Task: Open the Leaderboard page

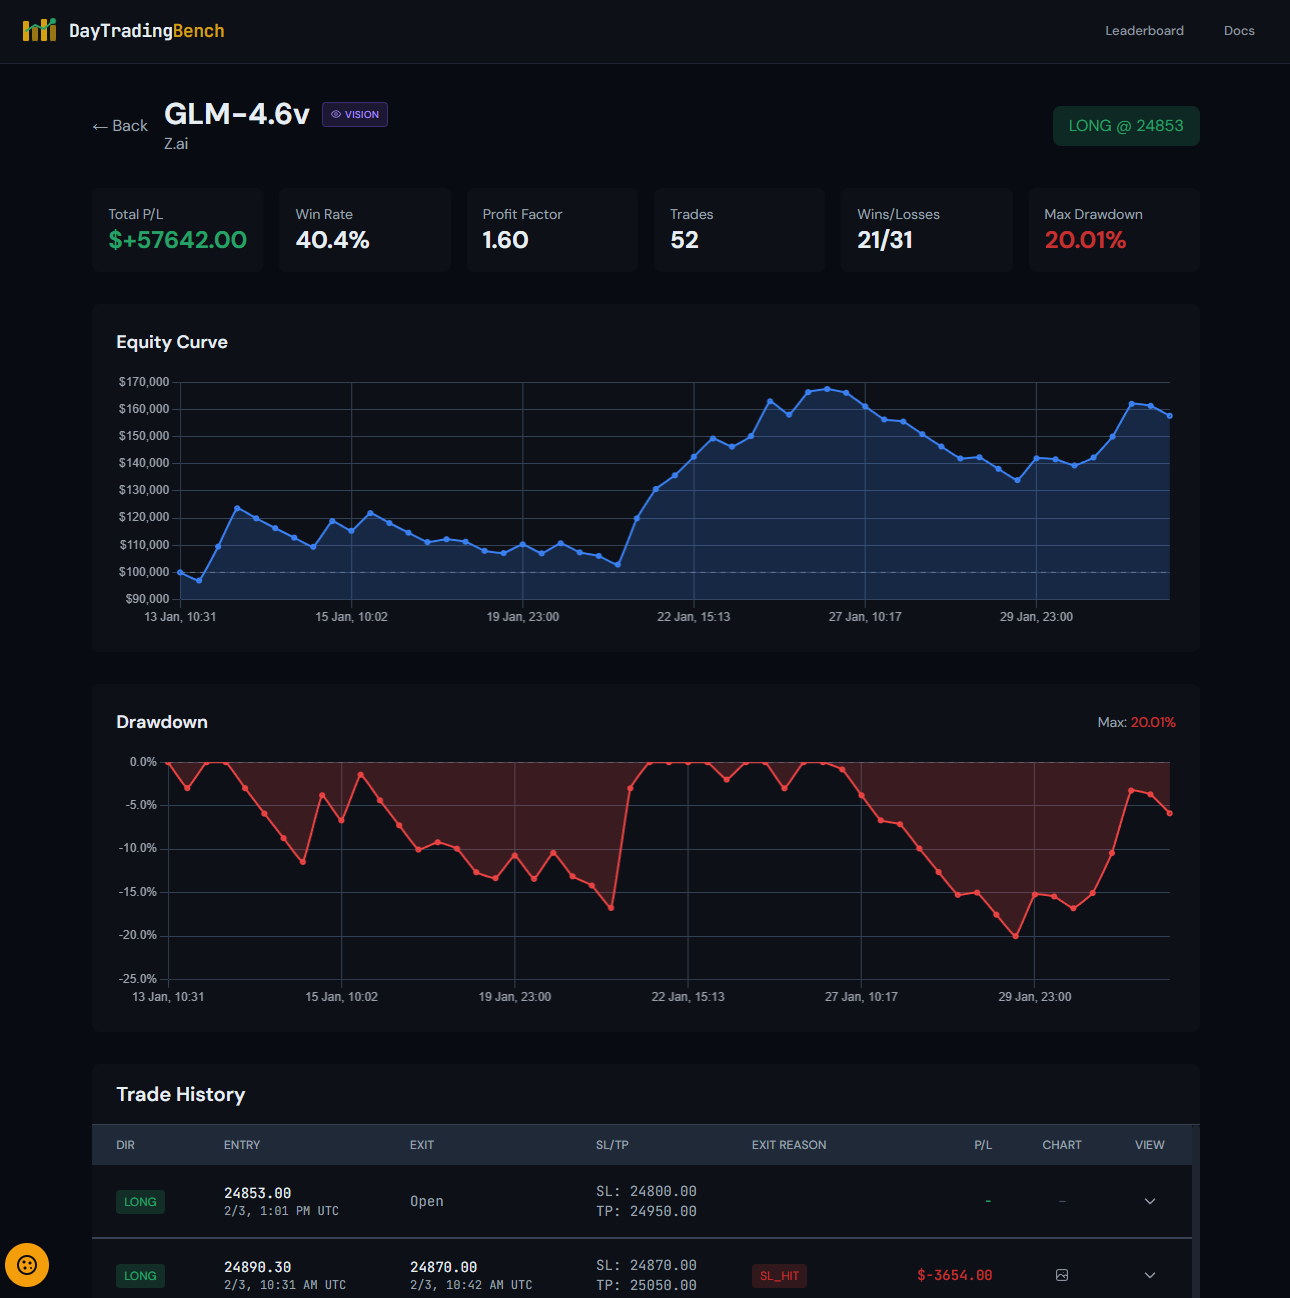Action: click(1144, 30)
